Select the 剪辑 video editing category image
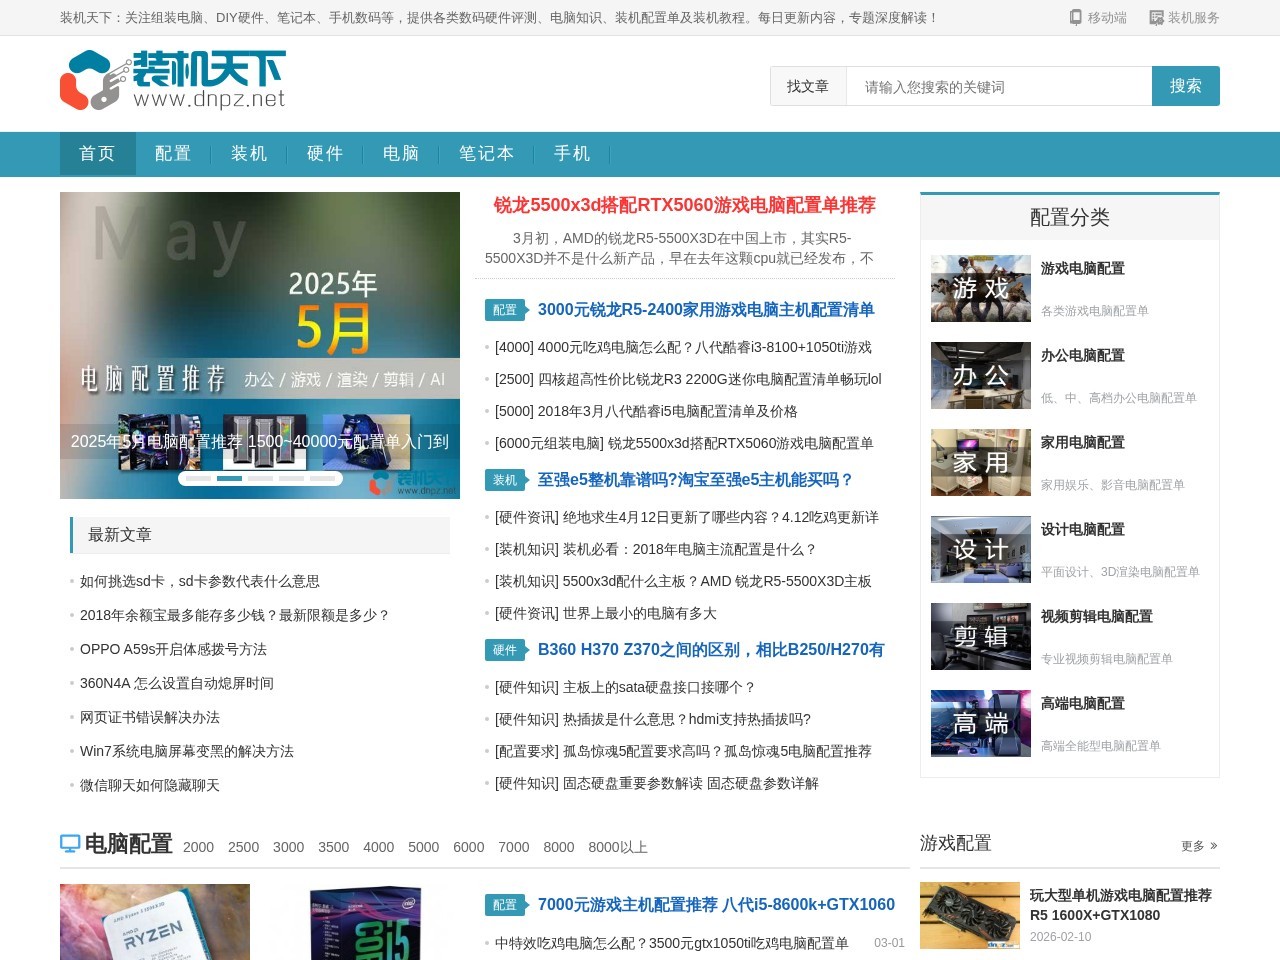Image resolution: width=1280 pixels, height=960 pixels. [980, 637]
